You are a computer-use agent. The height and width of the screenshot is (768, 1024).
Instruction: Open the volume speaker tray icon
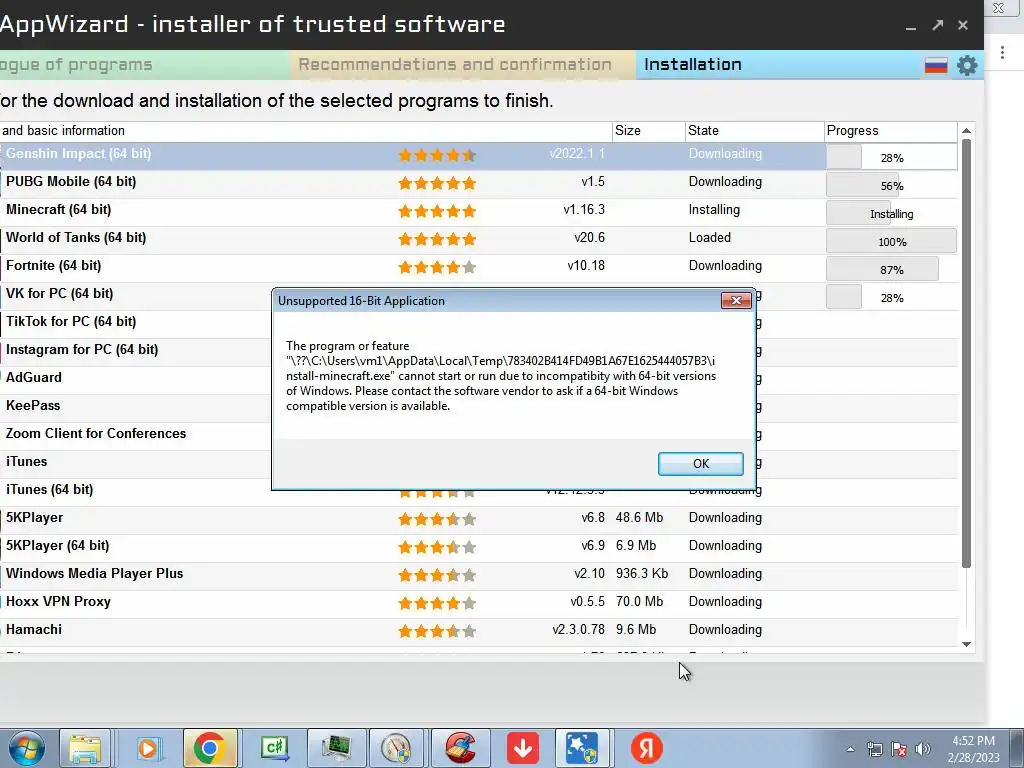(x=923, y=749)
